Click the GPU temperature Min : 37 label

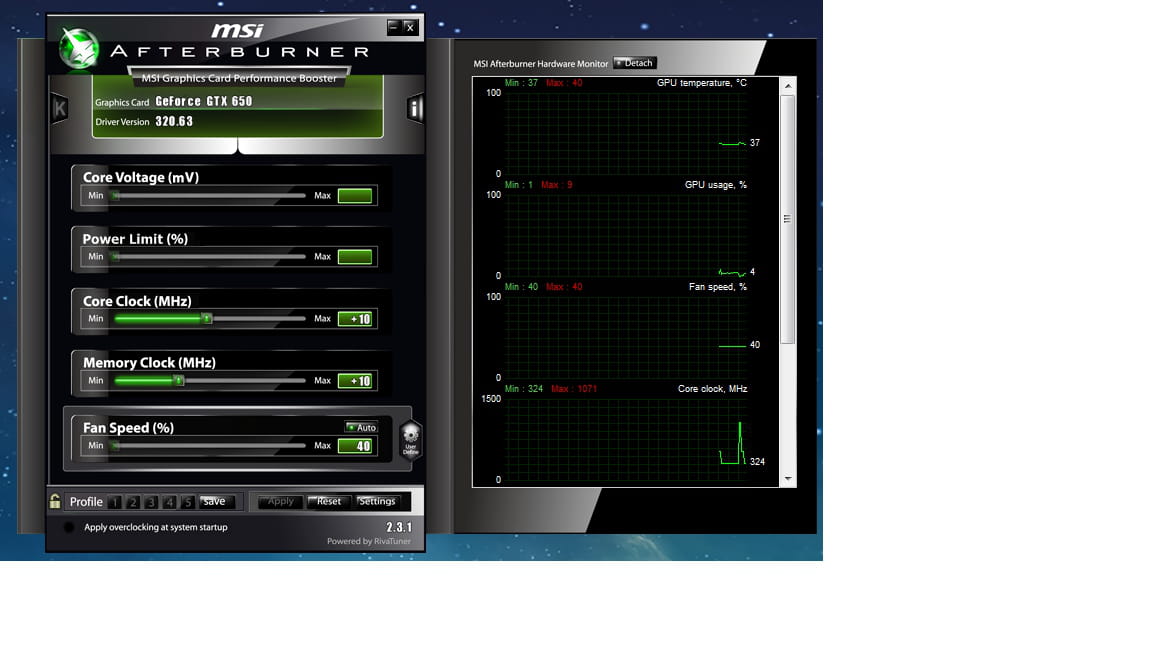(522, 83)
